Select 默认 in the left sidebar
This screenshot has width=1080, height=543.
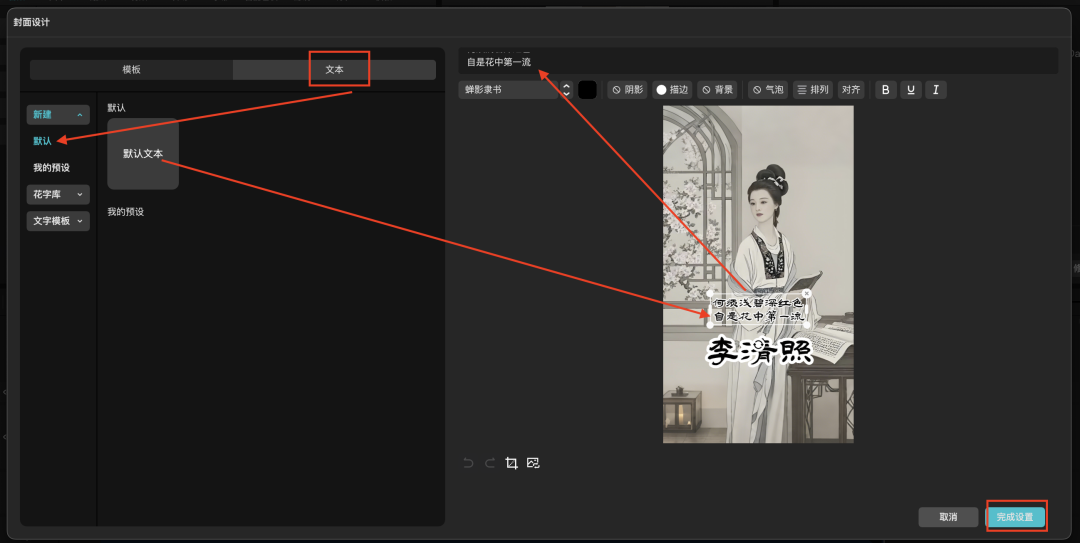43,141
